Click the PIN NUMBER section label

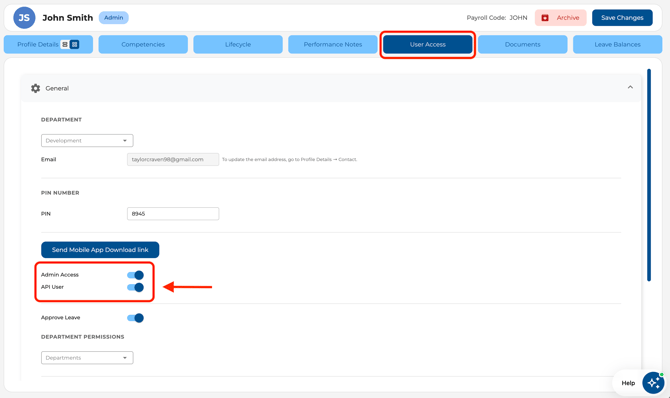(x=60, y=193)
